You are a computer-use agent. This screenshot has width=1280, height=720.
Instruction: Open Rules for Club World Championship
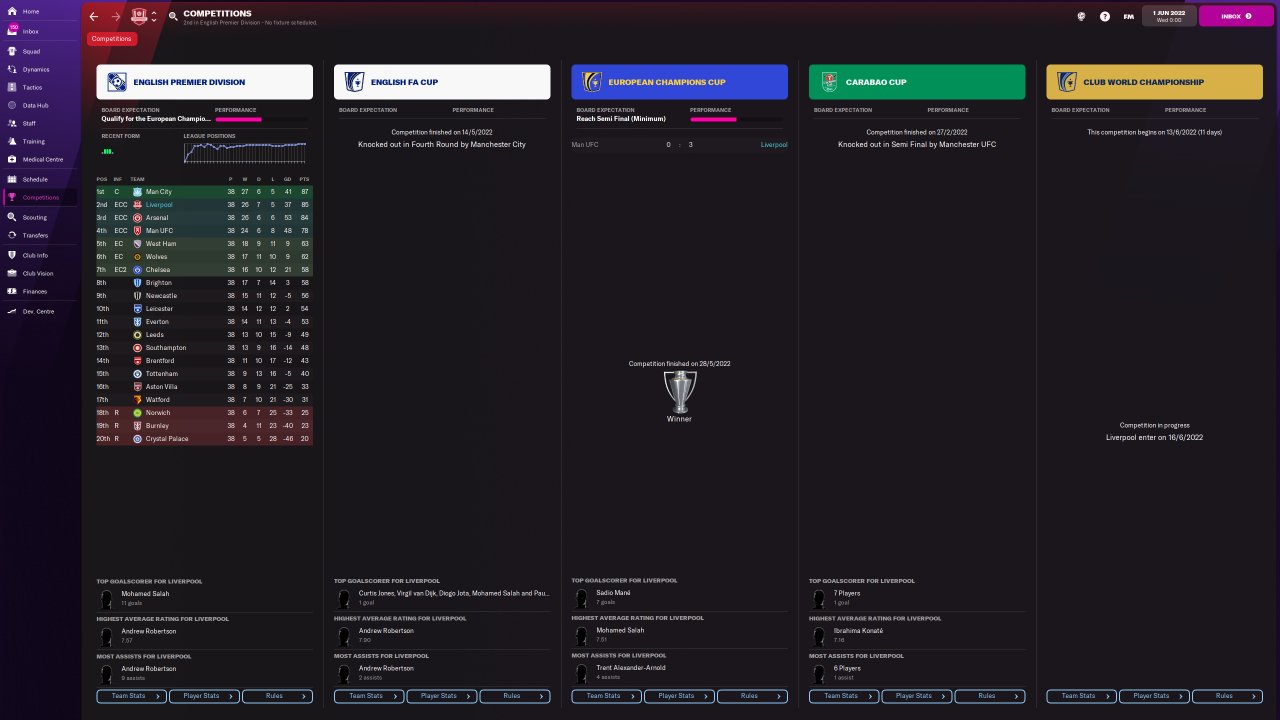[x=1227, y=696]
